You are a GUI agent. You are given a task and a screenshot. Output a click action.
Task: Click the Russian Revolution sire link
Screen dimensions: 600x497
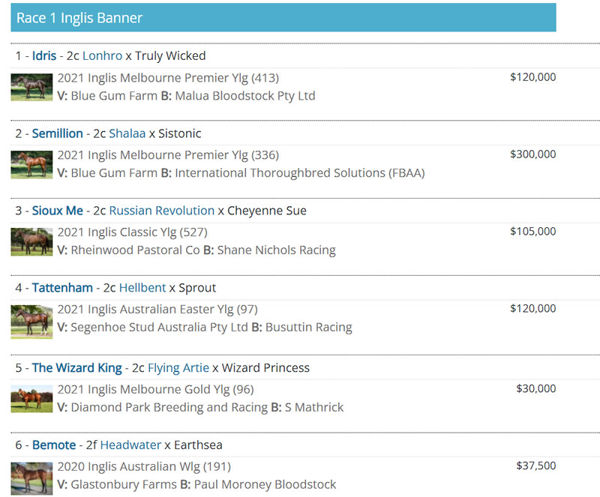click(162, 211)
